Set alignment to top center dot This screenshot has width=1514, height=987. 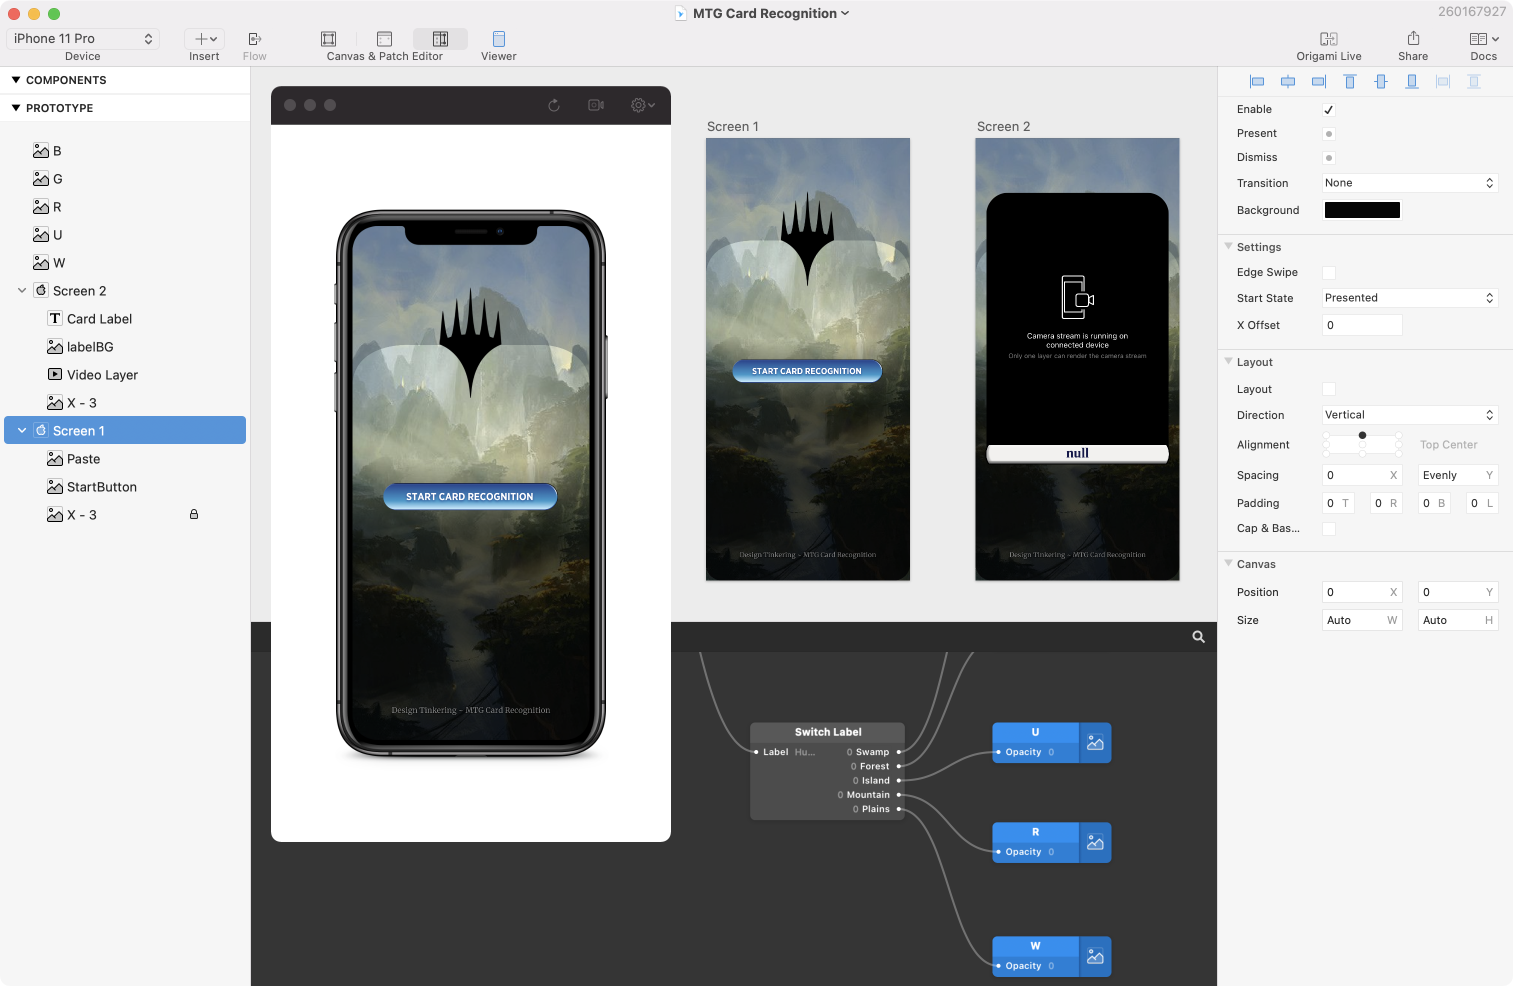(x=1362, y=435)
